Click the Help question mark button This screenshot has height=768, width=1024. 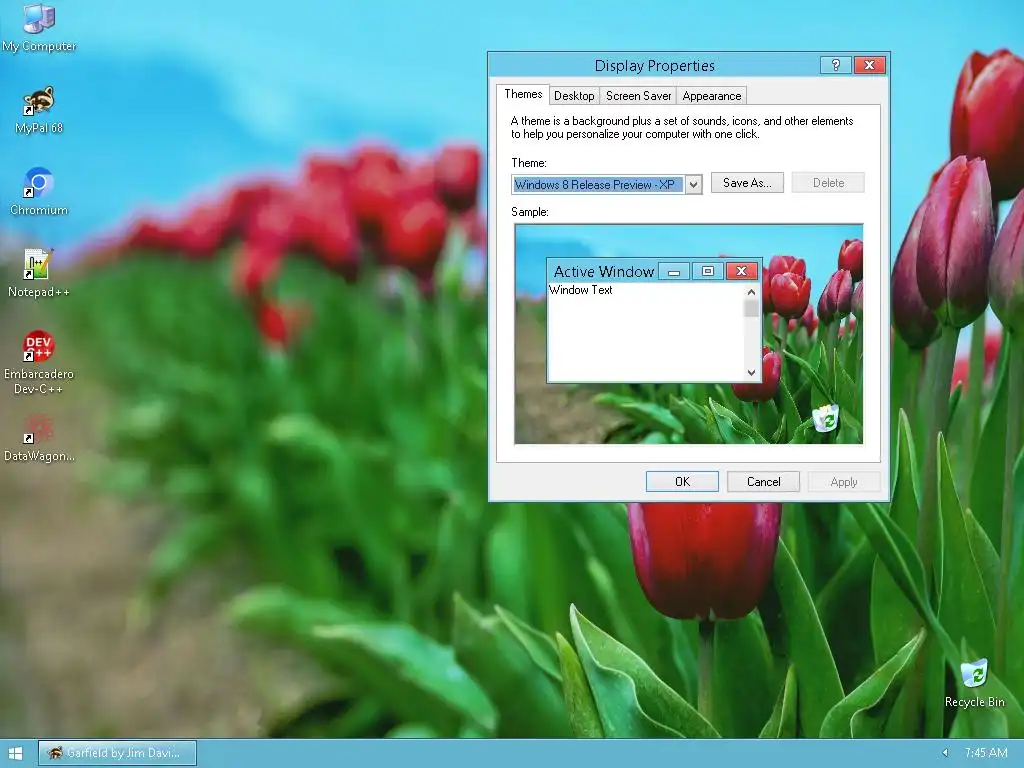[x=836, y=65]
